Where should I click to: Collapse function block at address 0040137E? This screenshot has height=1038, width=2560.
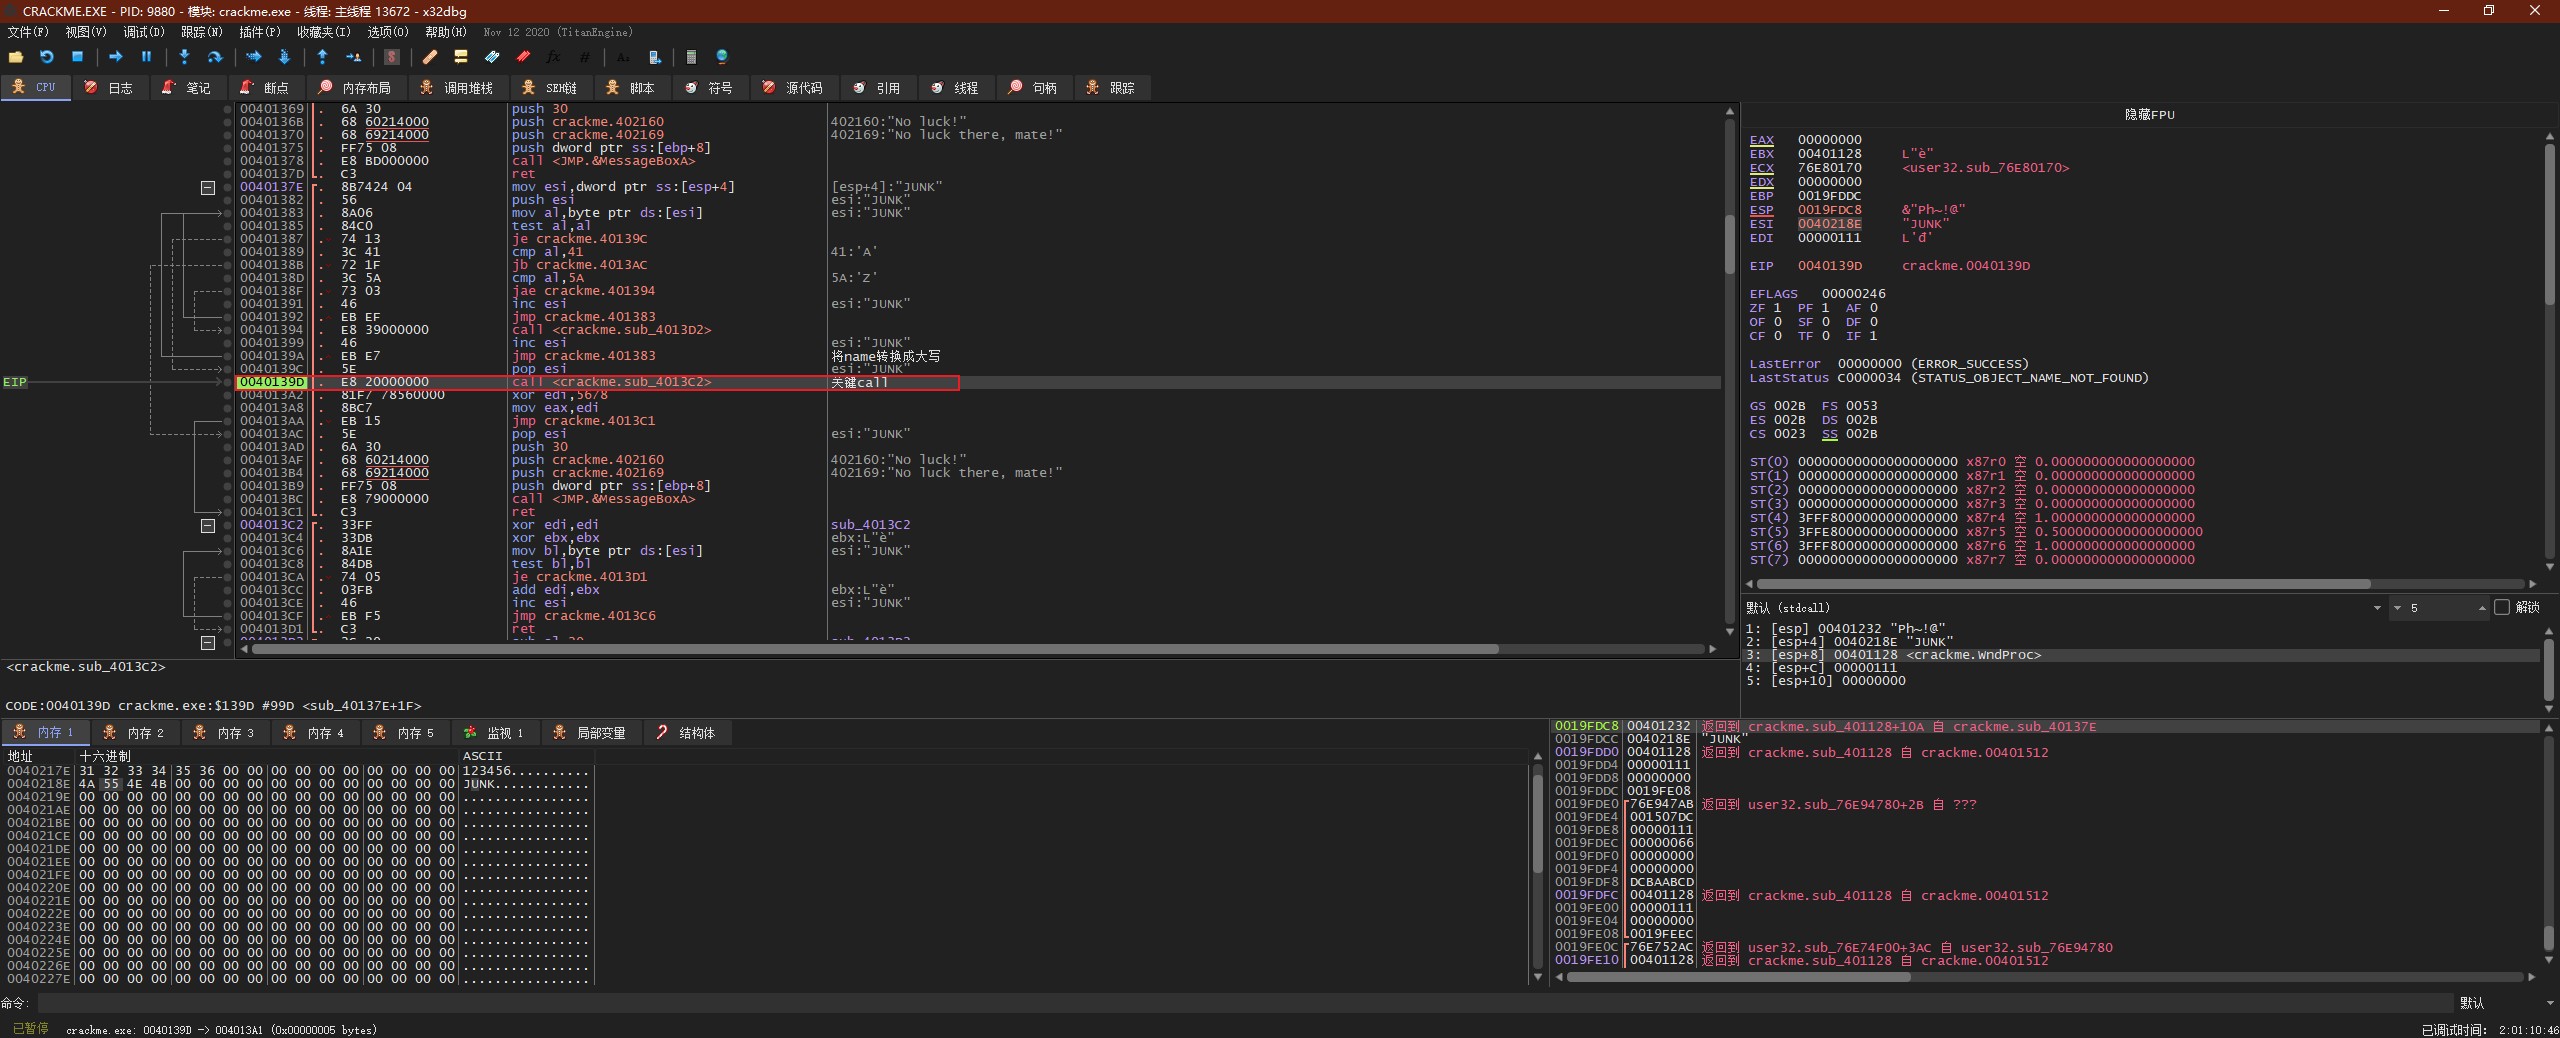207,187
